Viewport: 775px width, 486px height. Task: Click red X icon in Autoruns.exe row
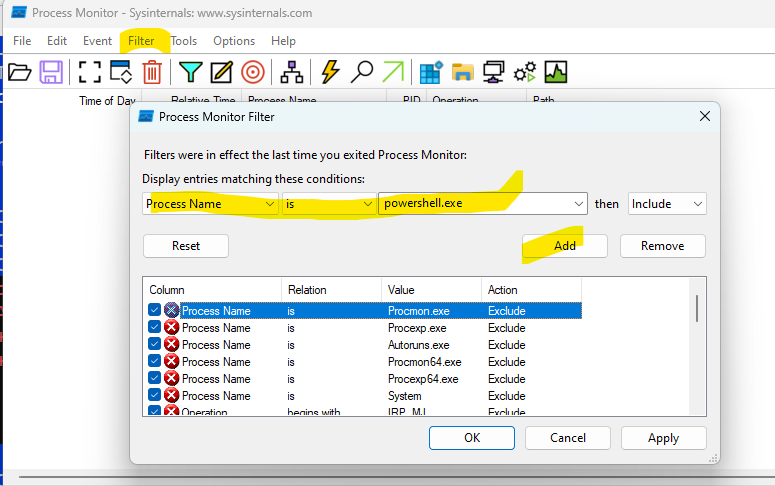click(172, 344)
